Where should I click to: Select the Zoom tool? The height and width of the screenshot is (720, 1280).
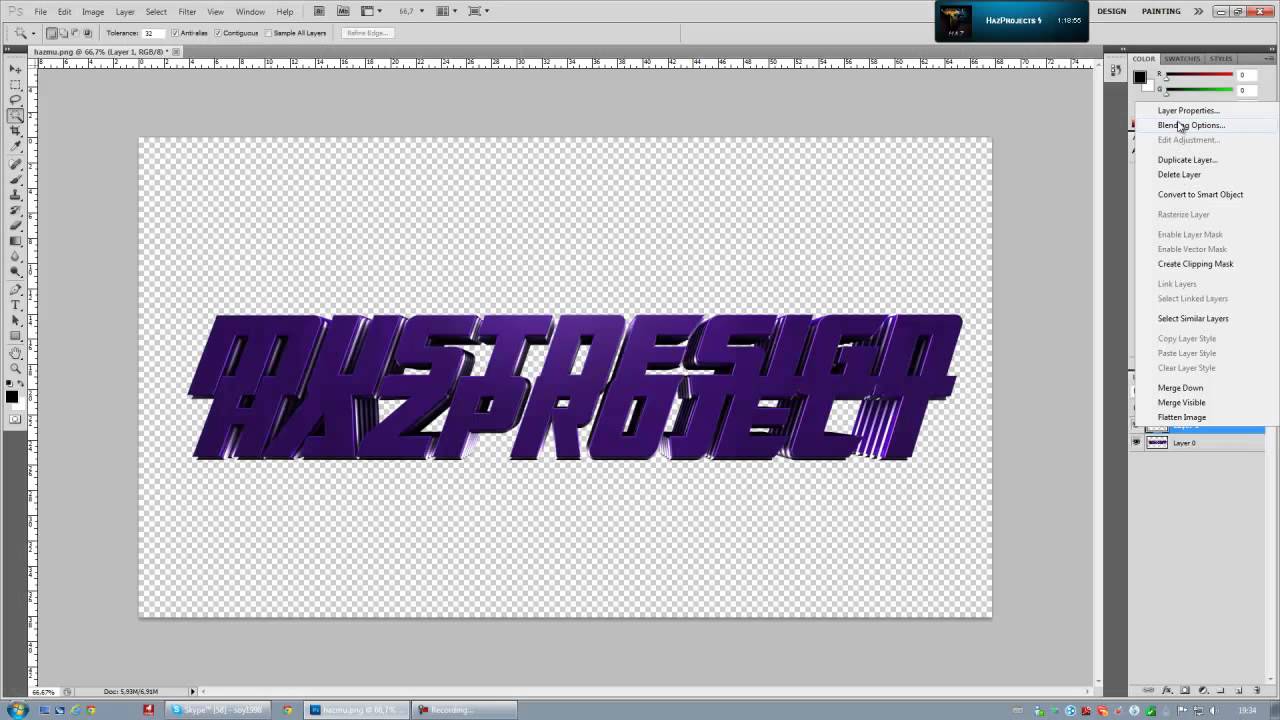pyautogui.click(x=15, y=369)
